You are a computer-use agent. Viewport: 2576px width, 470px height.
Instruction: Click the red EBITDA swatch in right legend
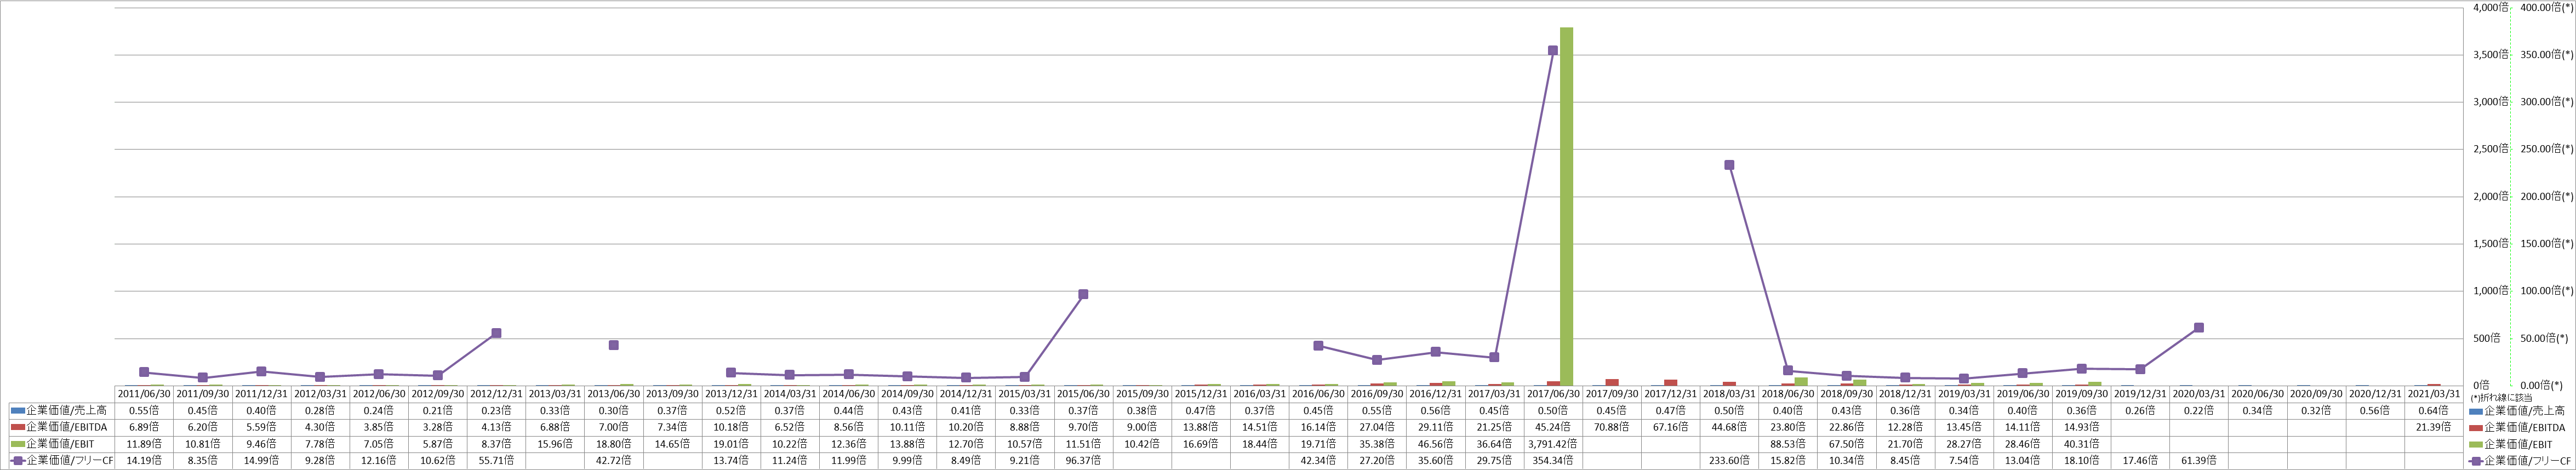click(x=2477, y=427)
